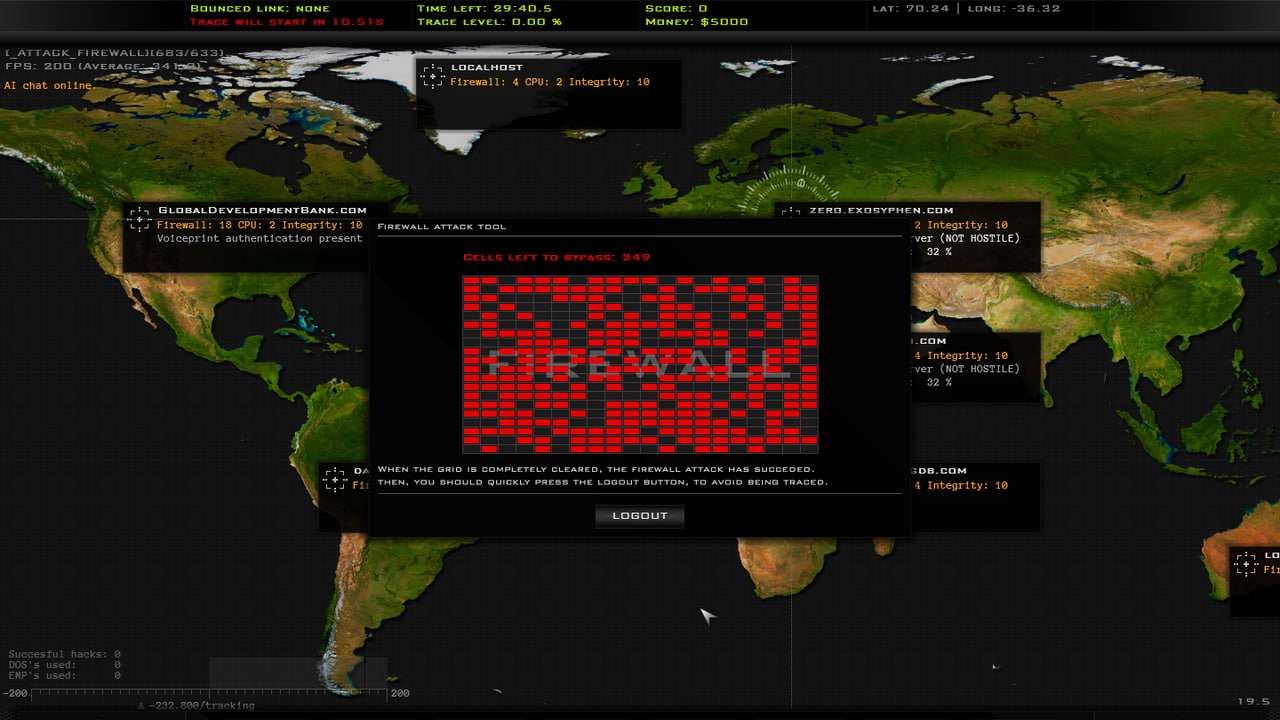Click the "DOS's used: 0" statistic
The image size is (1280, 720).
click(x=64, y=665)
